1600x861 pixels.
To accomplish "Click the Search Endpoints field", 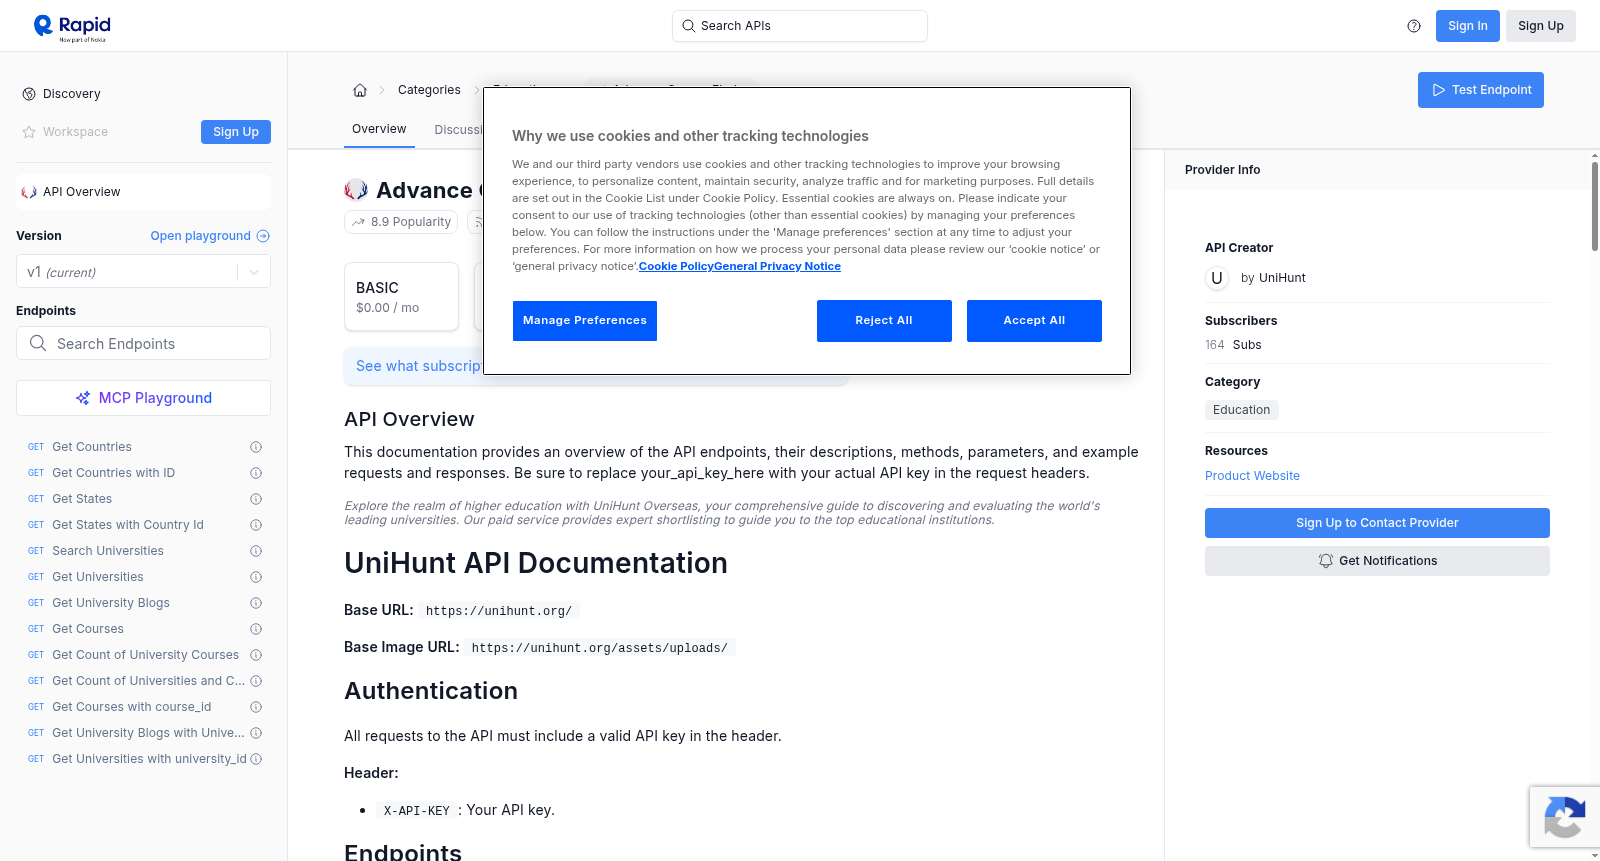I will click(143, 344).
